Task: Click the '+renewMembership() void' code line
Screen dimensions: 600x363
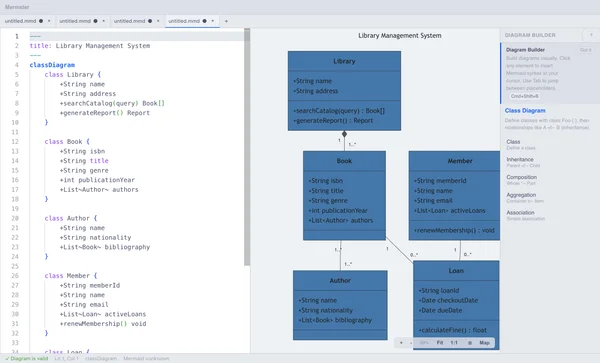Action: [103, 324]
